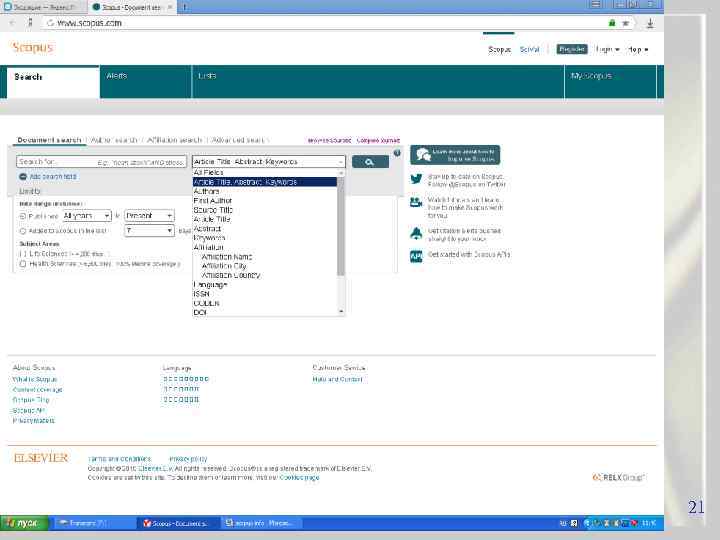Open the My Scopus main tab
720x540 pixels.
pyautogui.click(x=611, y=82)
